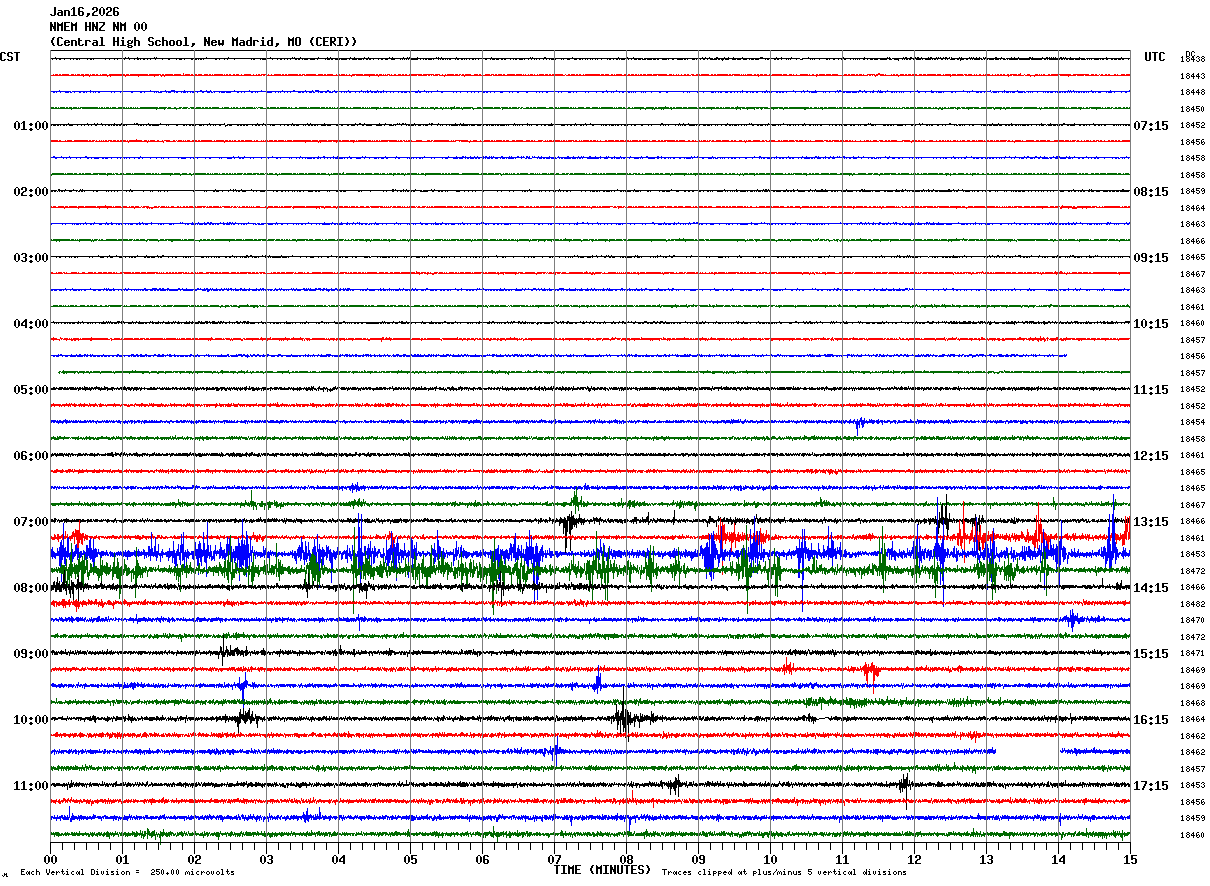Select the 11:00 CST time label
Viewport: 1210px width, 886px height.
coord(31,786)
